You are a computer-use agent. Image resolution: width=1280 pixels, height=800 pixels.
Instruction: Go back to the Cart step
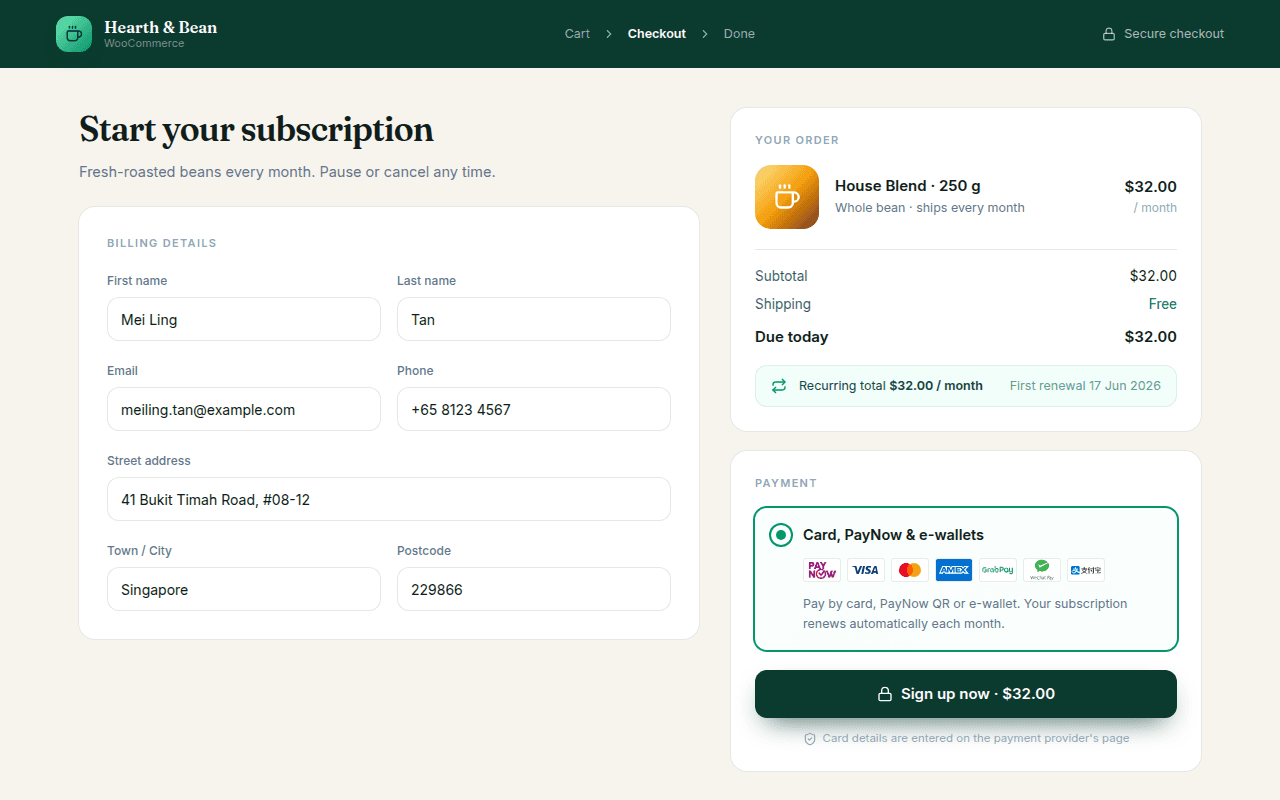click(x=577, y=34)
